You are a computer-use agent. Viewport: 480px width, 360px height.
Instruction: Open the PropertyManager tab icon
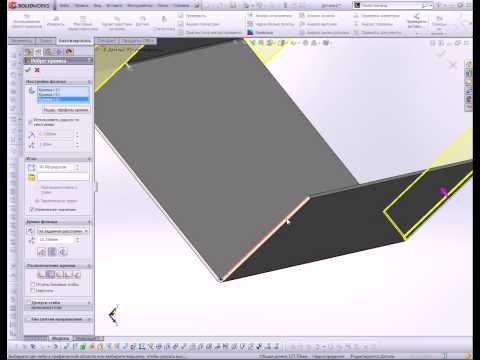point(38,52)
